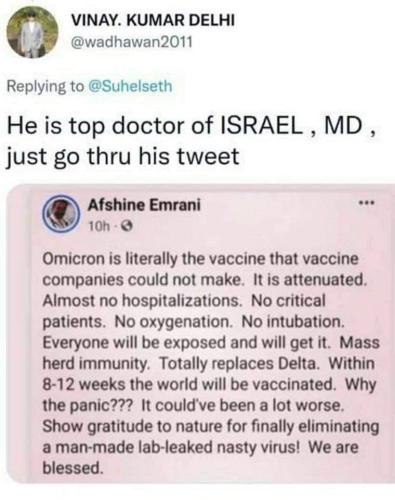Click the Replying to label
395x500 pixels.
46,87
